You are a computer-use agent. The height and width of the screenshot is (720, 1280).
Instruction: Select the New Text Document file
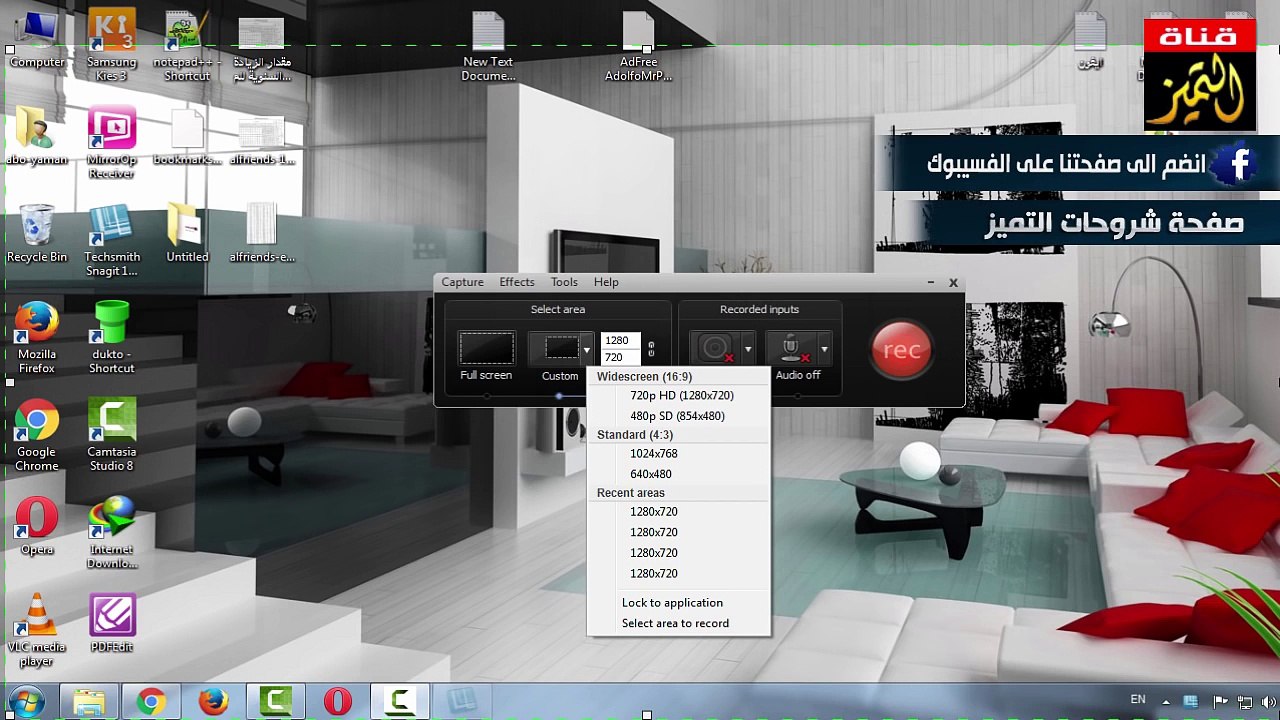(488, 46)
